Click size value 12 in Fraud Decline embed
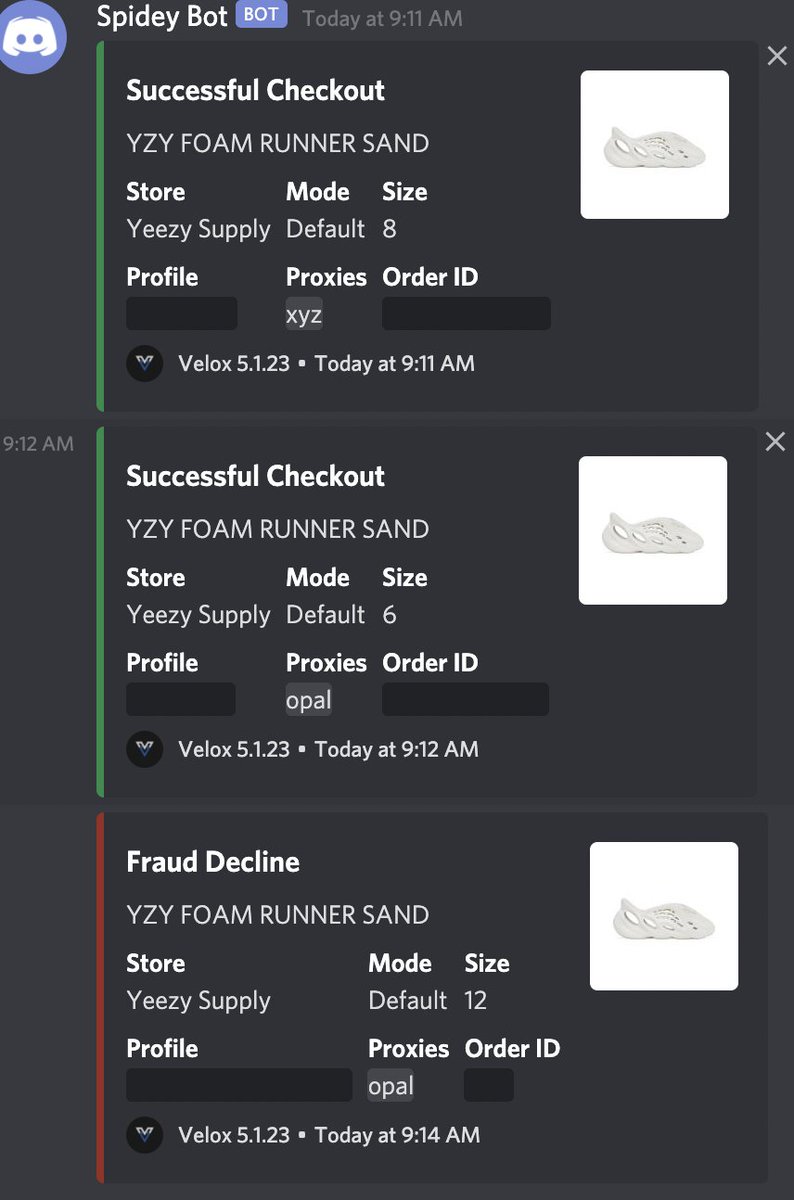Screen dimensions: 794x1200 click(x=476, y=1001)
